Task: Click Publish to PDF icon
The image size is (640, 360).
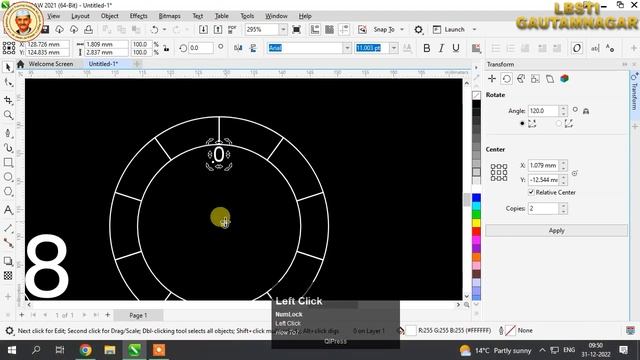Action: tap(232, 29)
